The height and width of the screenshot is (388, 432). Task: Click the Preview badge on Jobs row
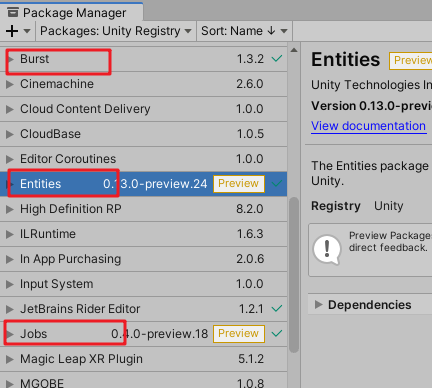[239, 334]
